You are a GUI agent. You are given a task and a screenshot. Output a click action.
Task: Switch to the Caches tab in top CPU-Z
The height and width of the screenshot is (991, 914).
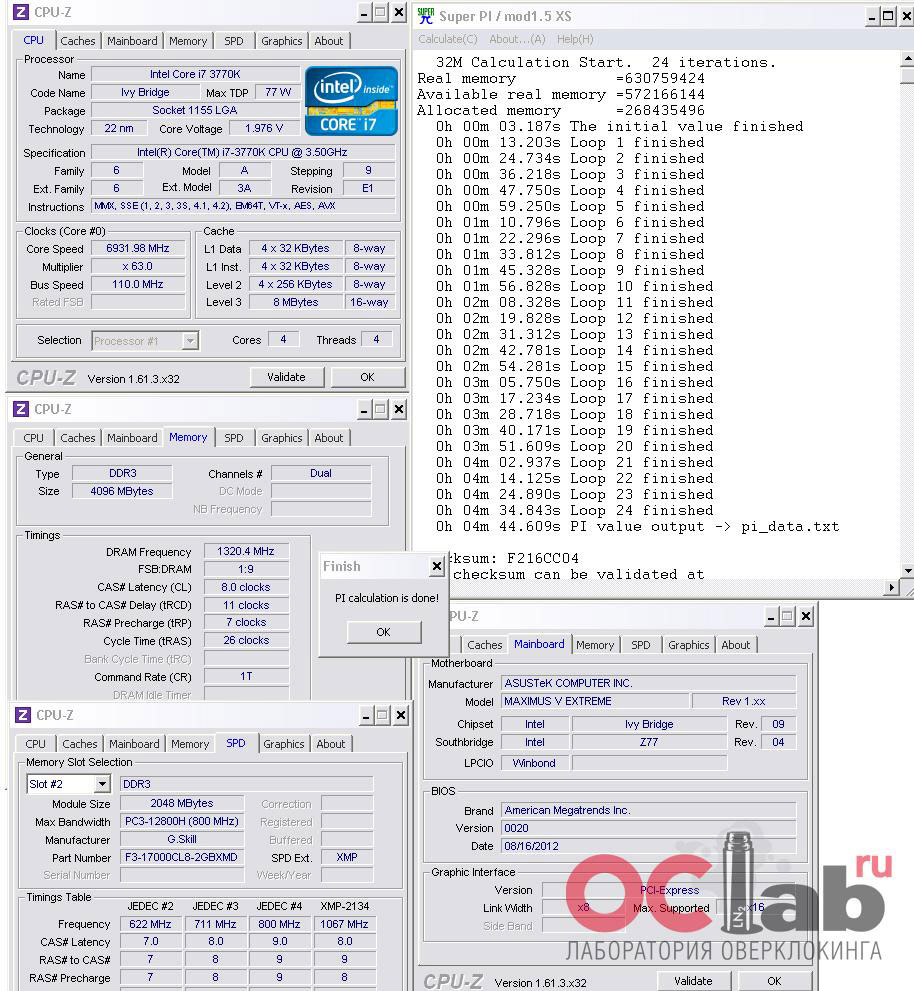(78, 41)
